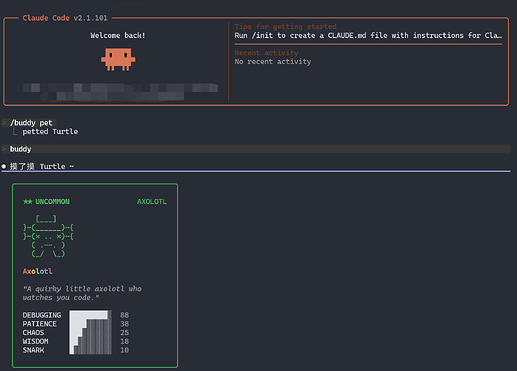Click the 'Recent activity' heading
The height and width of the screenshot is (371, 517).
coord(266,53)
